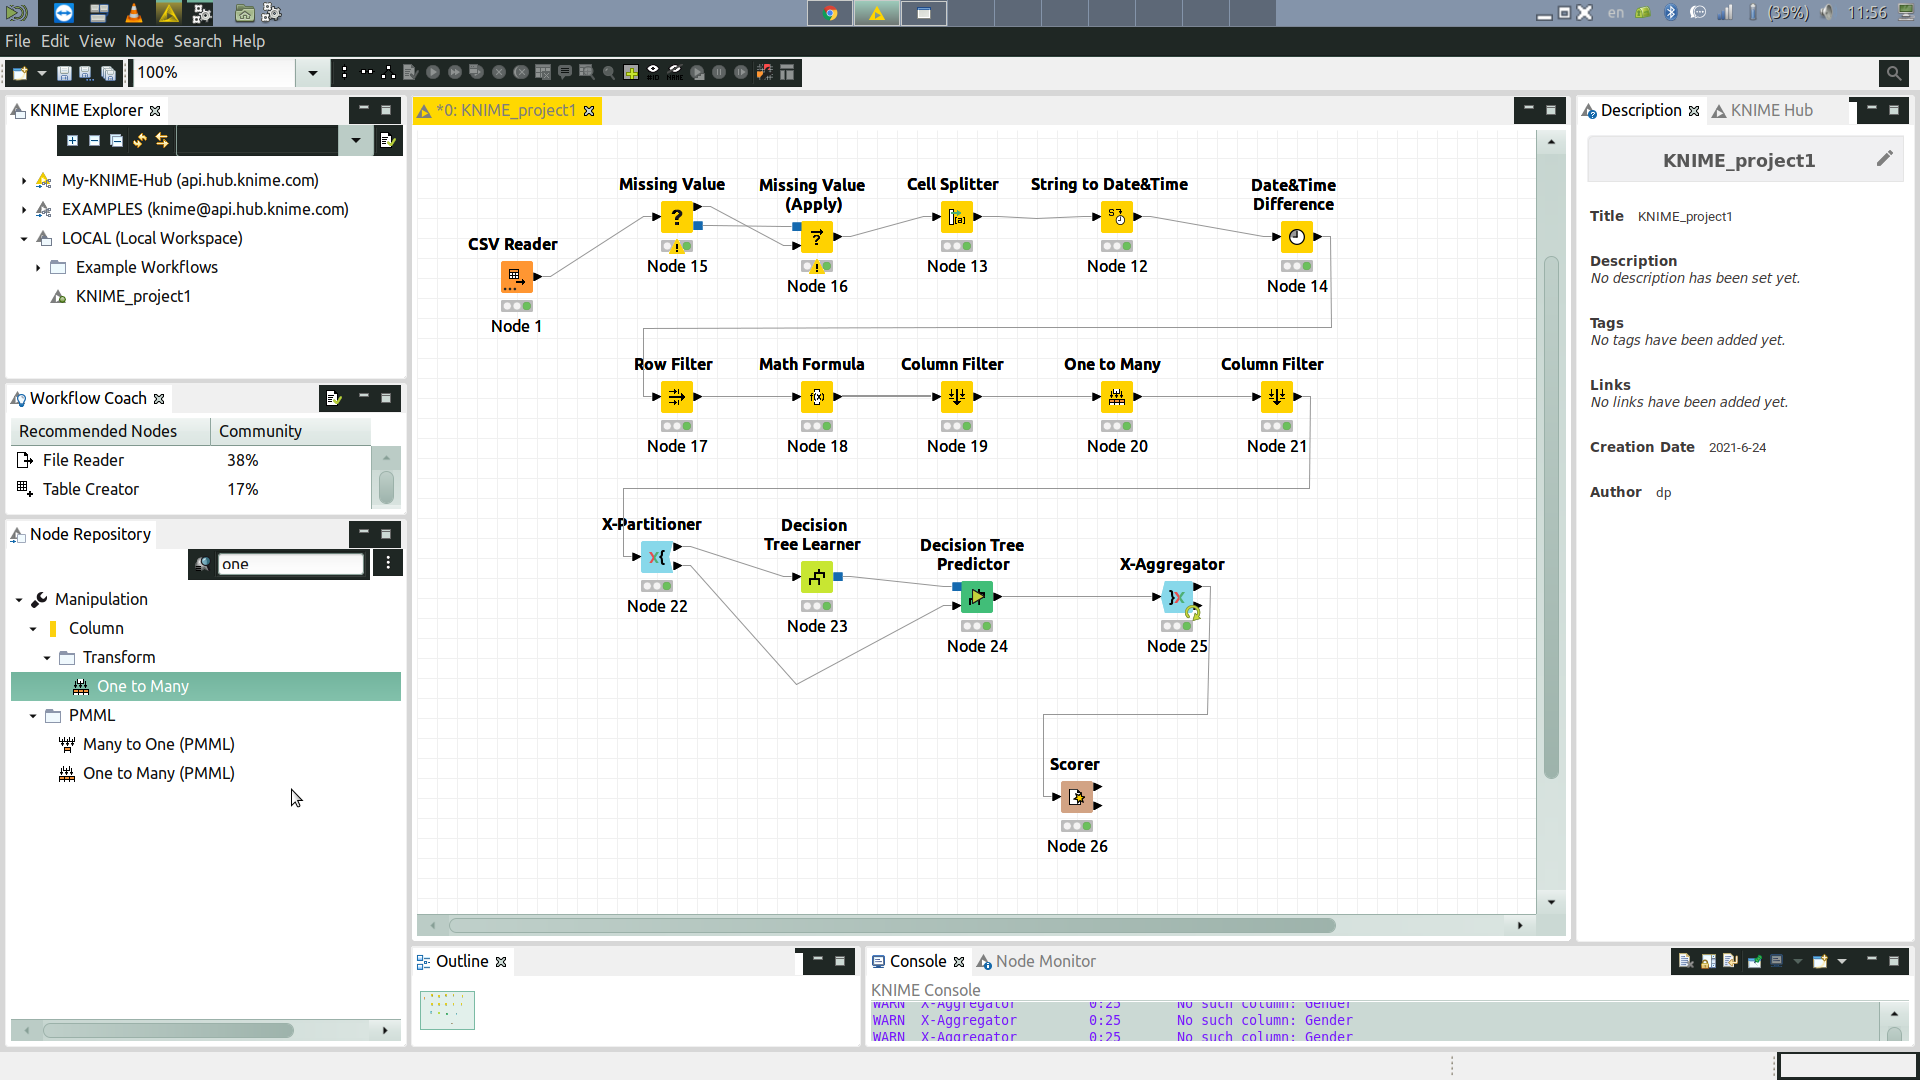Click inside the node search field showing 'one'
Image resolution: width=1920 pixels, height=1080 pixels.
tap(290, 563)
